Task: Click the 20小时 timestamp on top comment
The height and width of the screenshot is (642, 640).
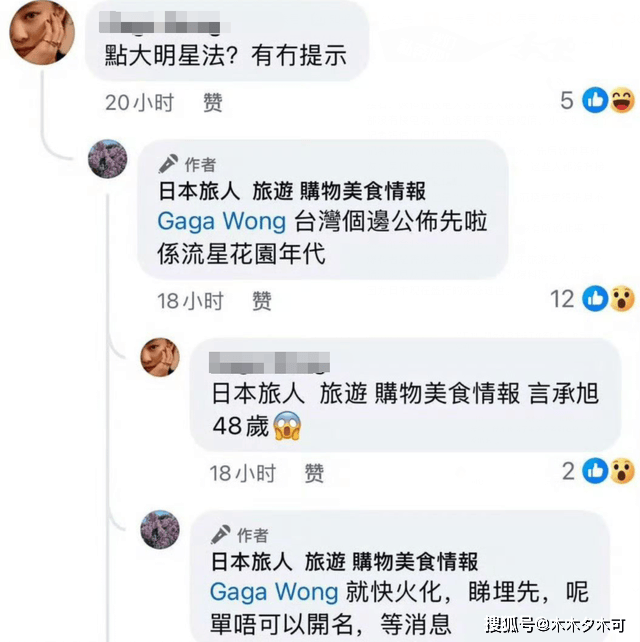Action: pyautogui.click(x=140, y=102)
